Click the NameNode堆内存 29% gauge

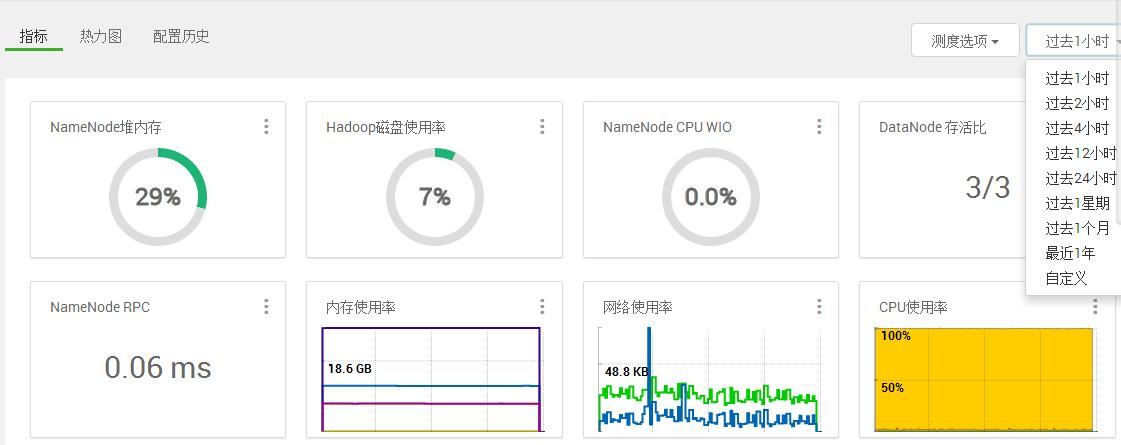click(x=158, y=197)
